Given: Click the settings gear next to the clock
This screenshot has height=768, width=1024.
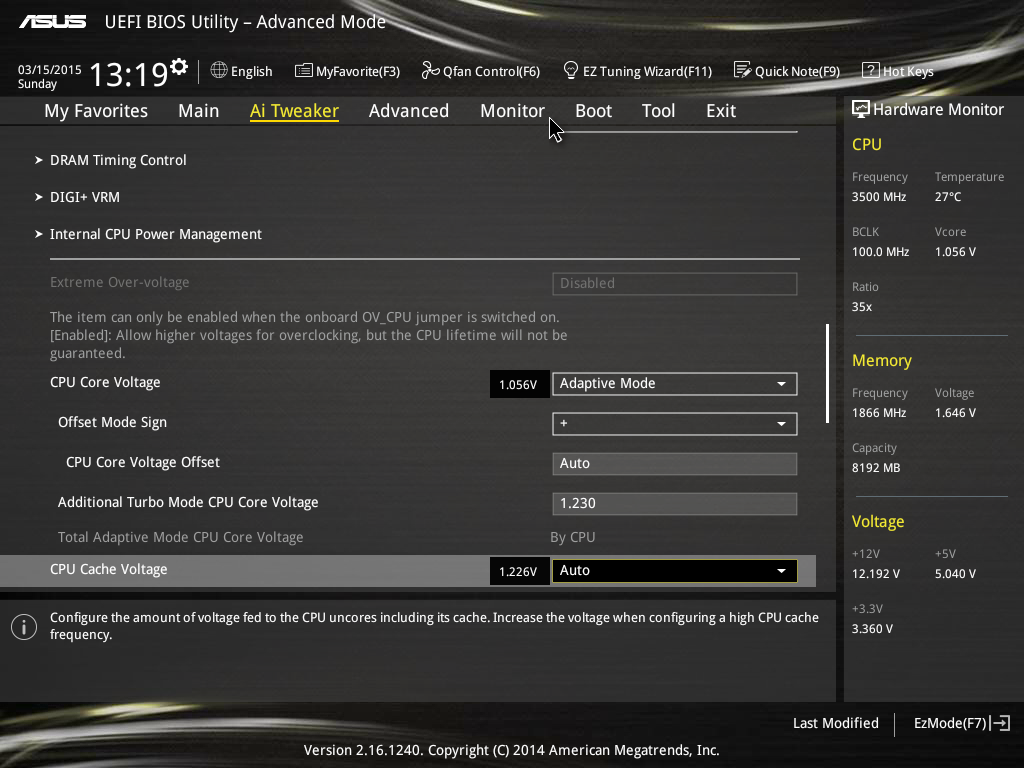Looking at the screenshot, I should point(179,67).
